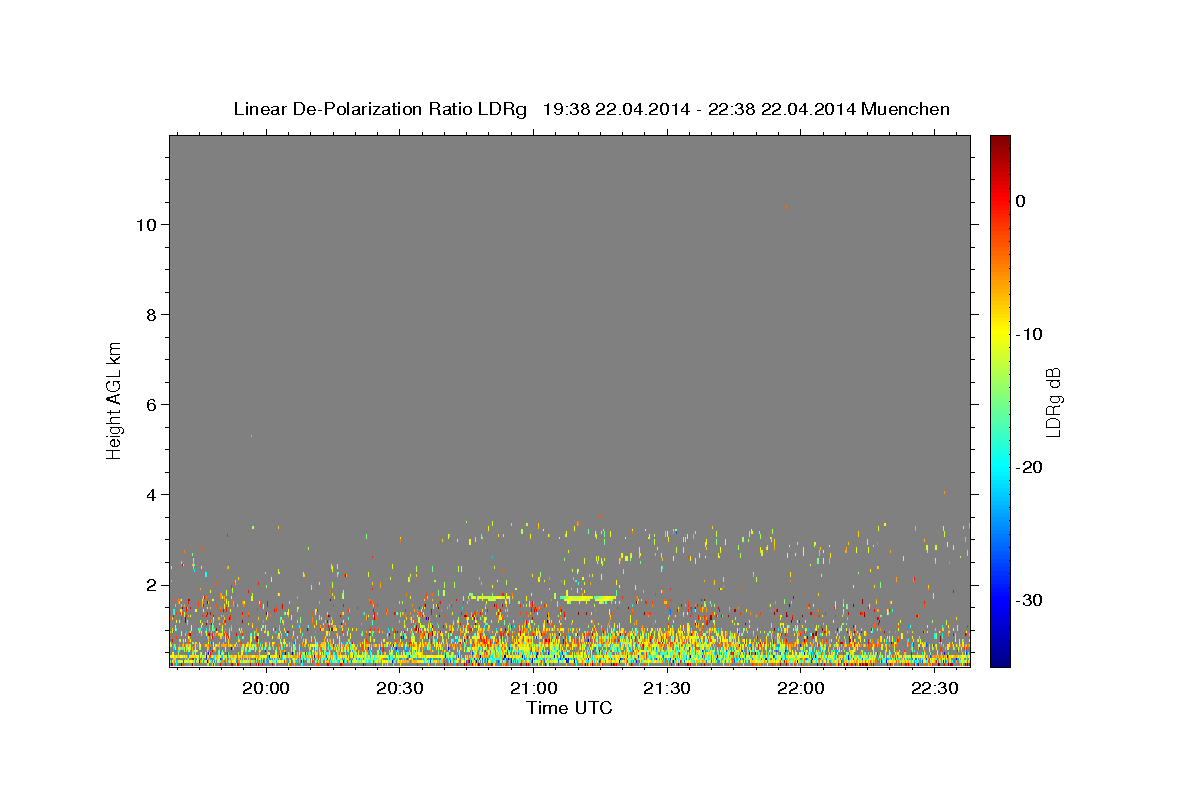Screen dimensions: 1200x800
Task: Click the height tick label 10
Action: point(146,224)
